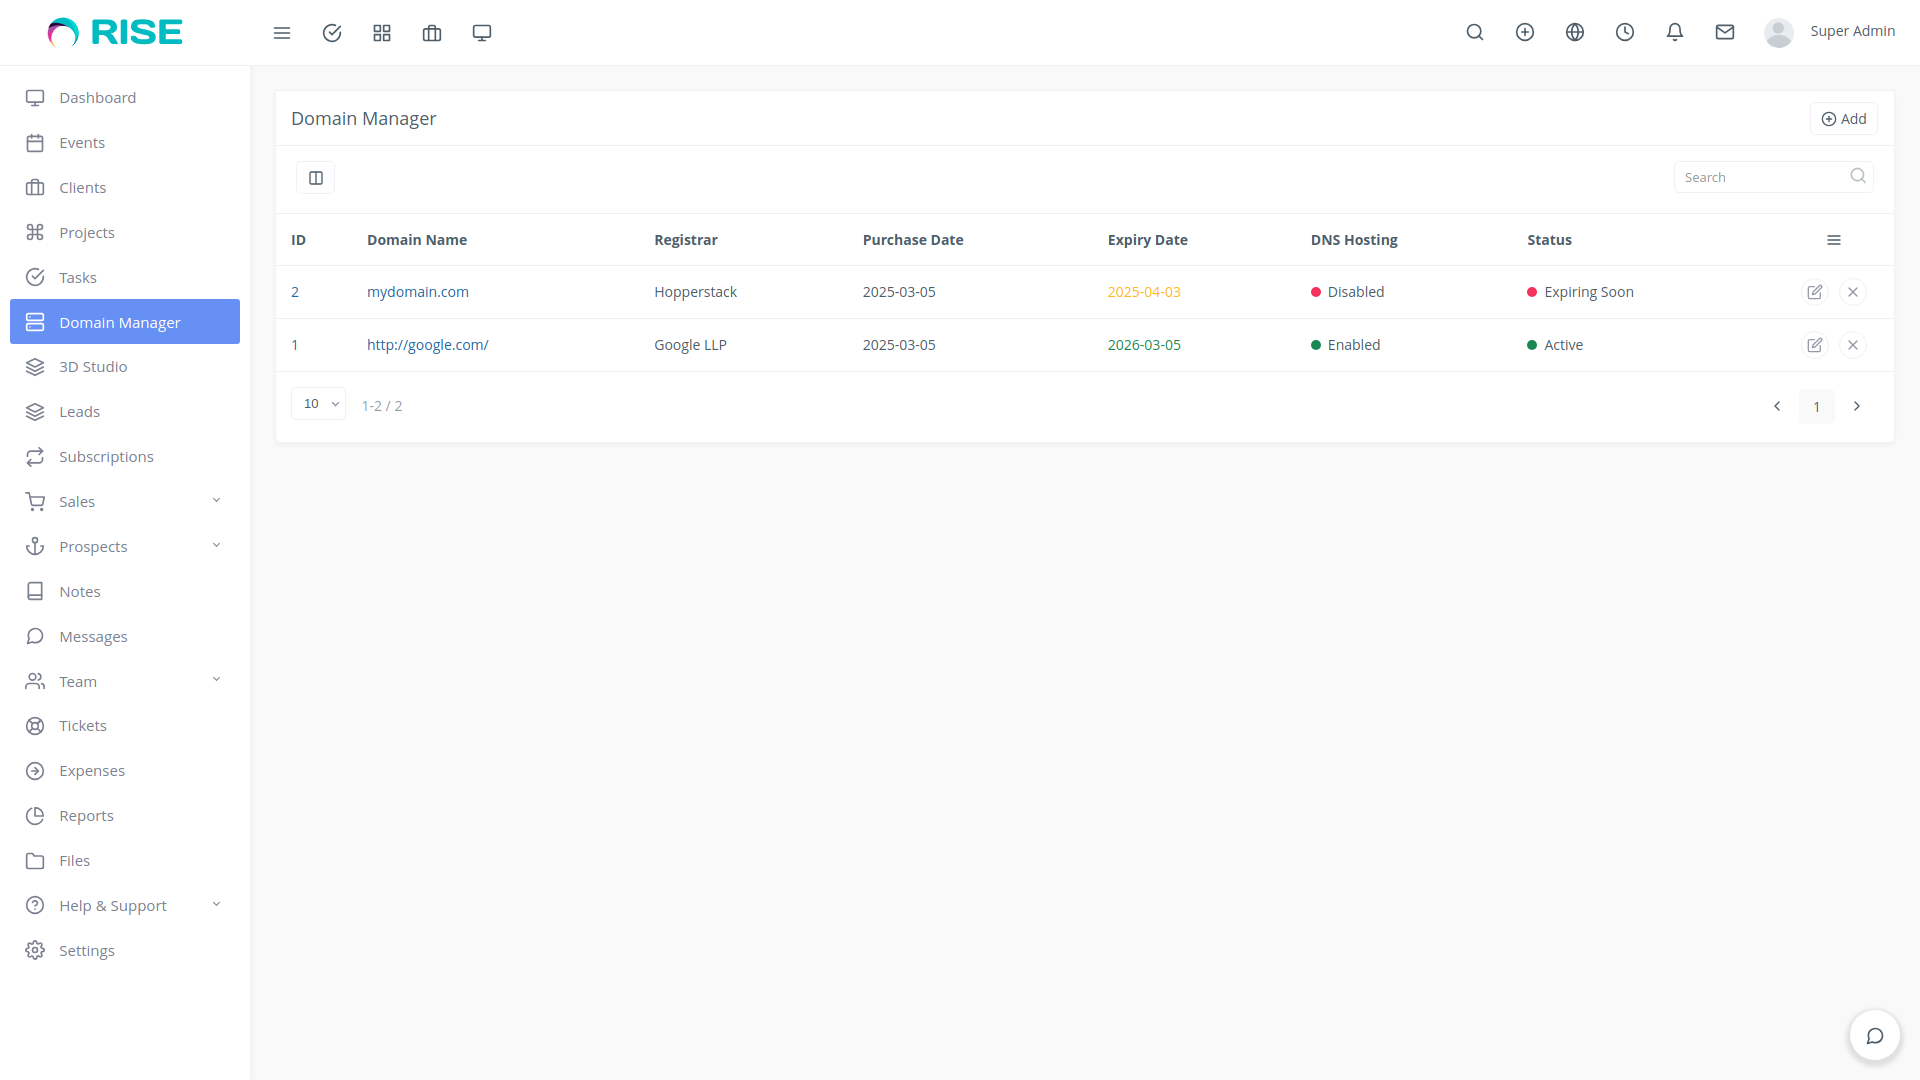Select Reports in the sidebar
Viewport: 1920px width, 1080px height.
click(x=85, y=815)
